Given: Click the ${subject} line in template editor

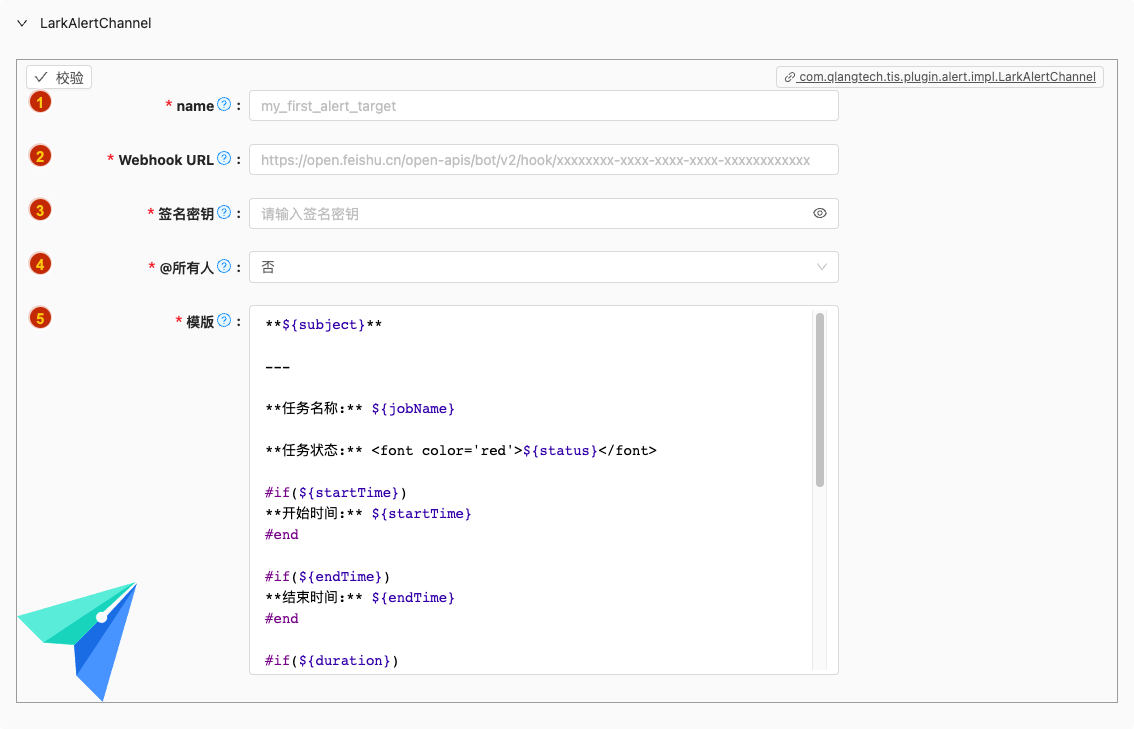Looking at the screenshot, I should (x=324, y=325).
